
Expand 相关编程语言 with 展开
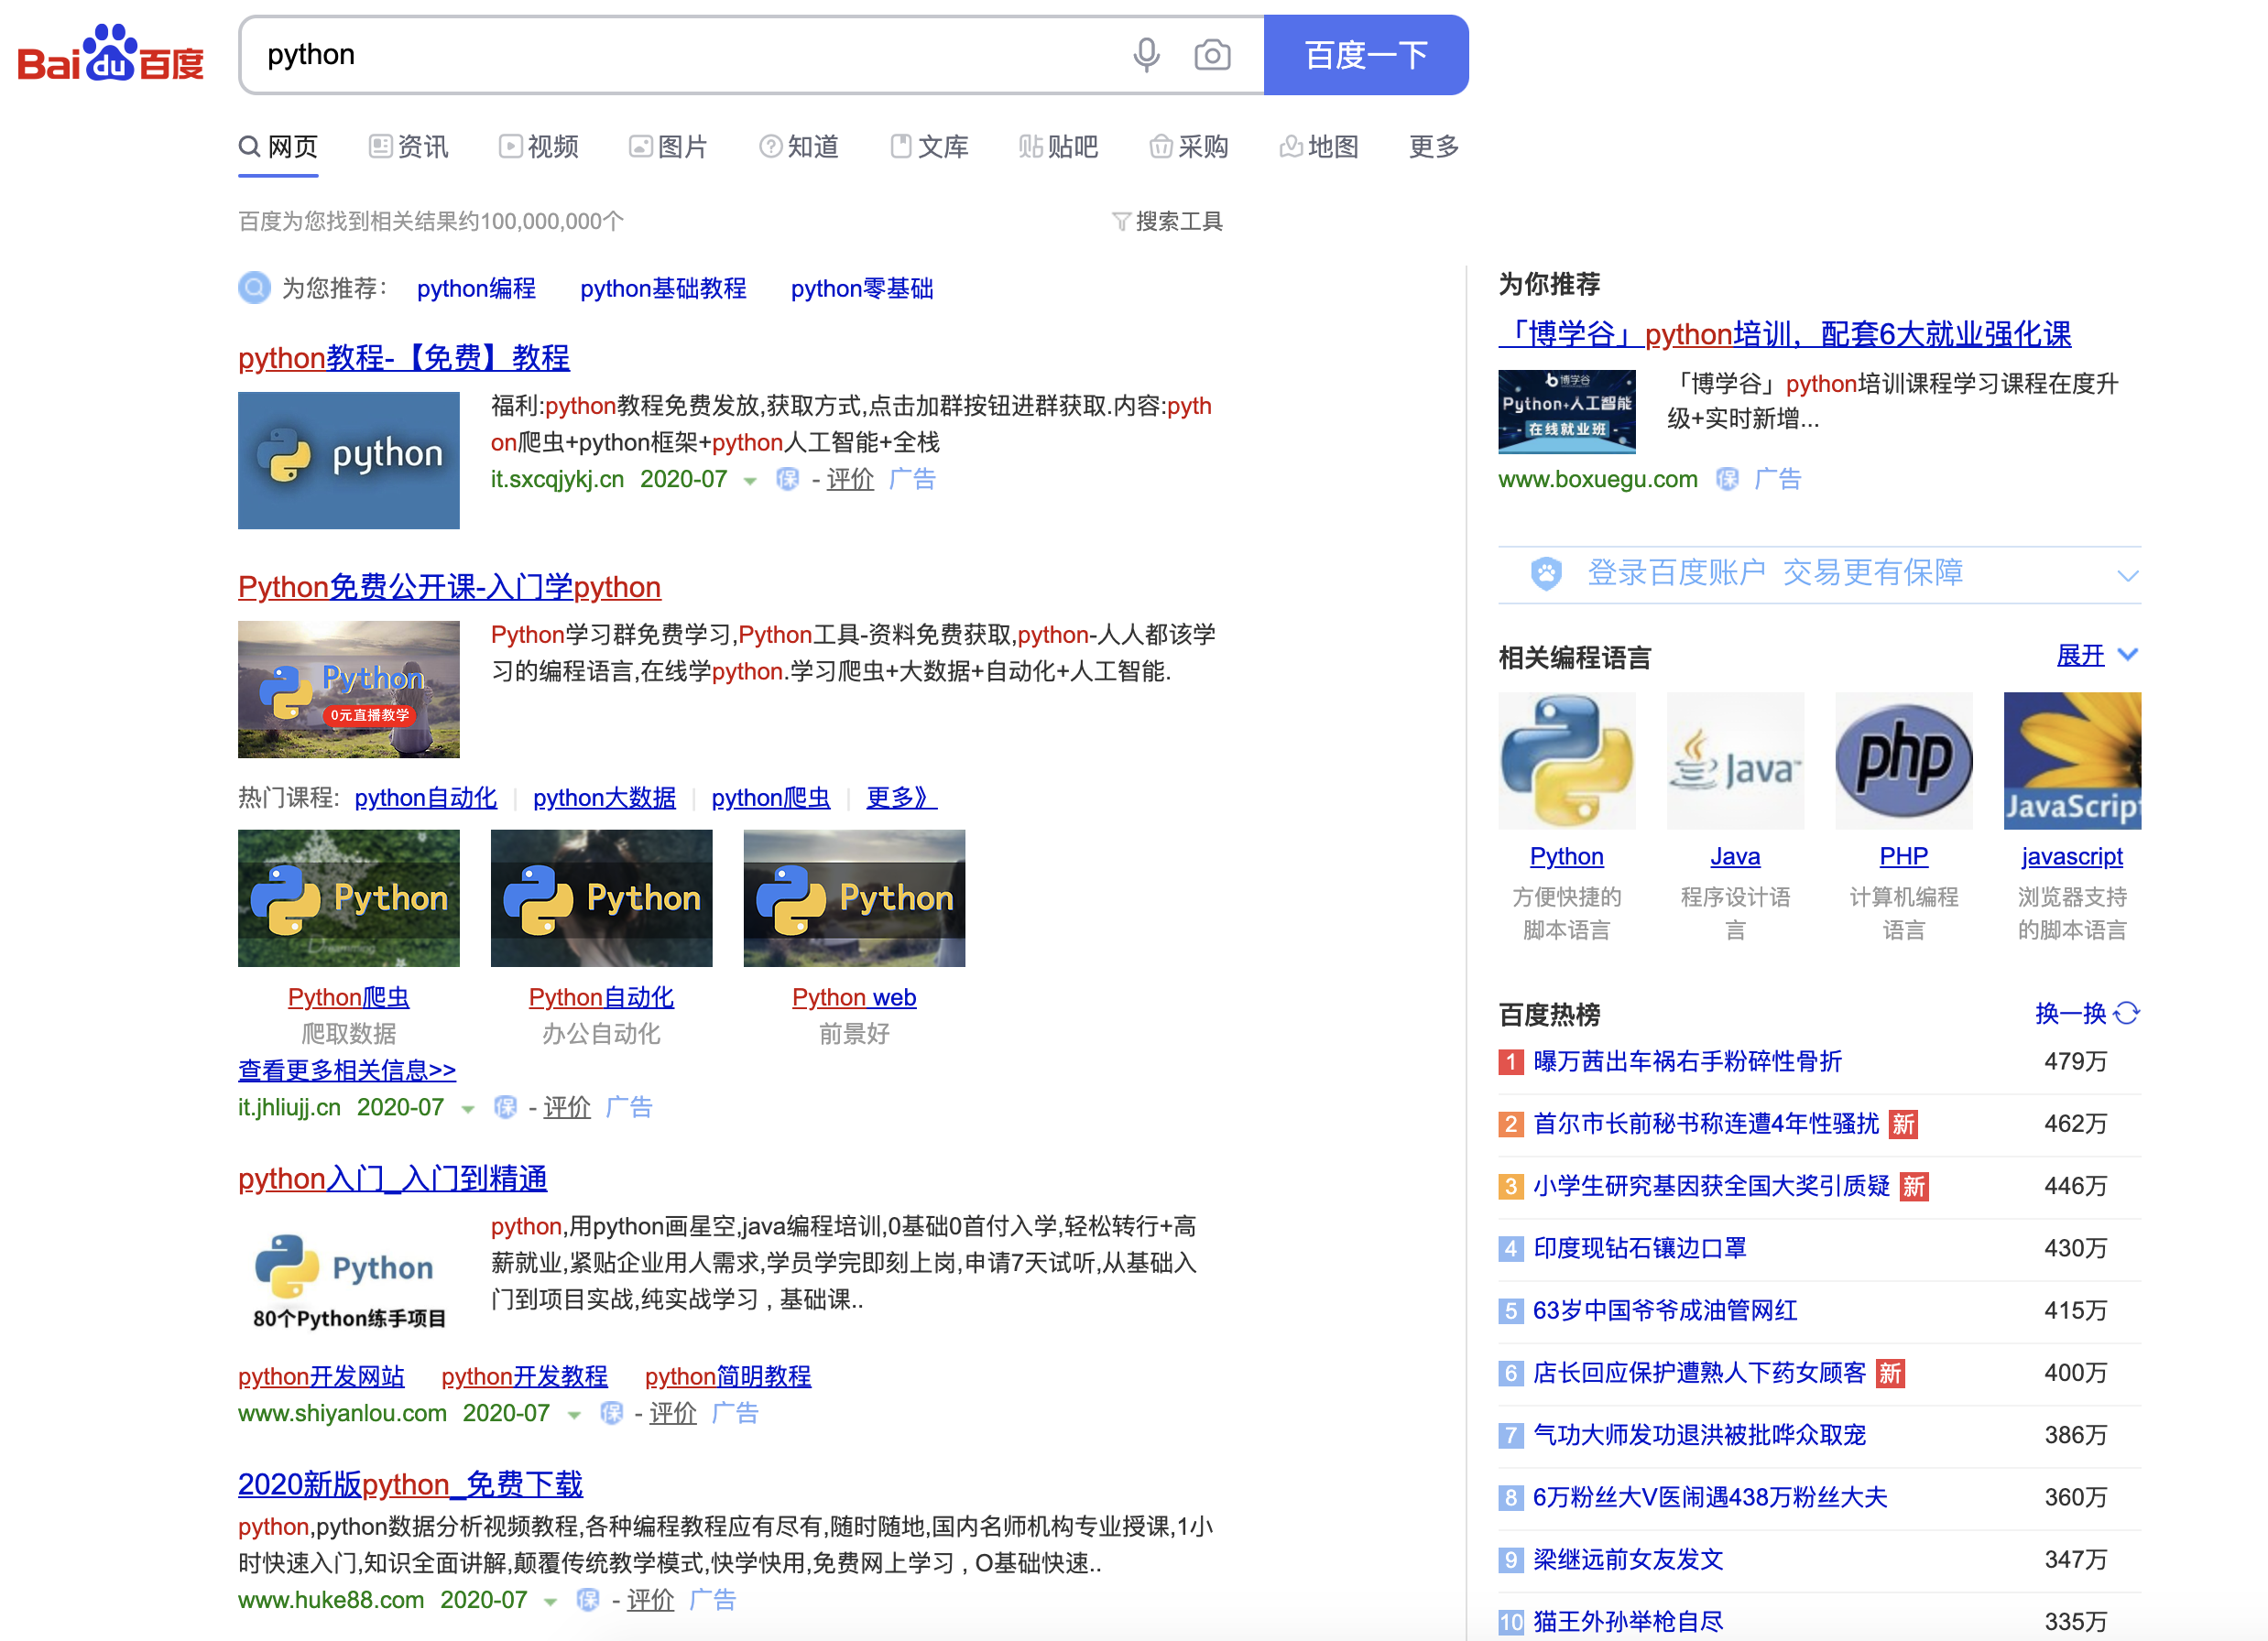[x=2096, y=655]
